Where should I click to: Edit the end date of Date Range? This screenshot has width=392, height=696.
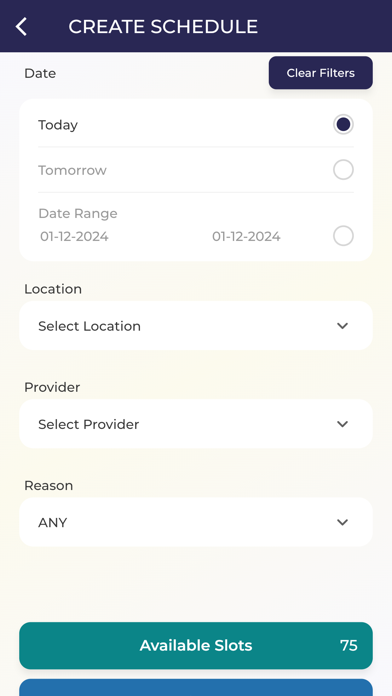246,236
